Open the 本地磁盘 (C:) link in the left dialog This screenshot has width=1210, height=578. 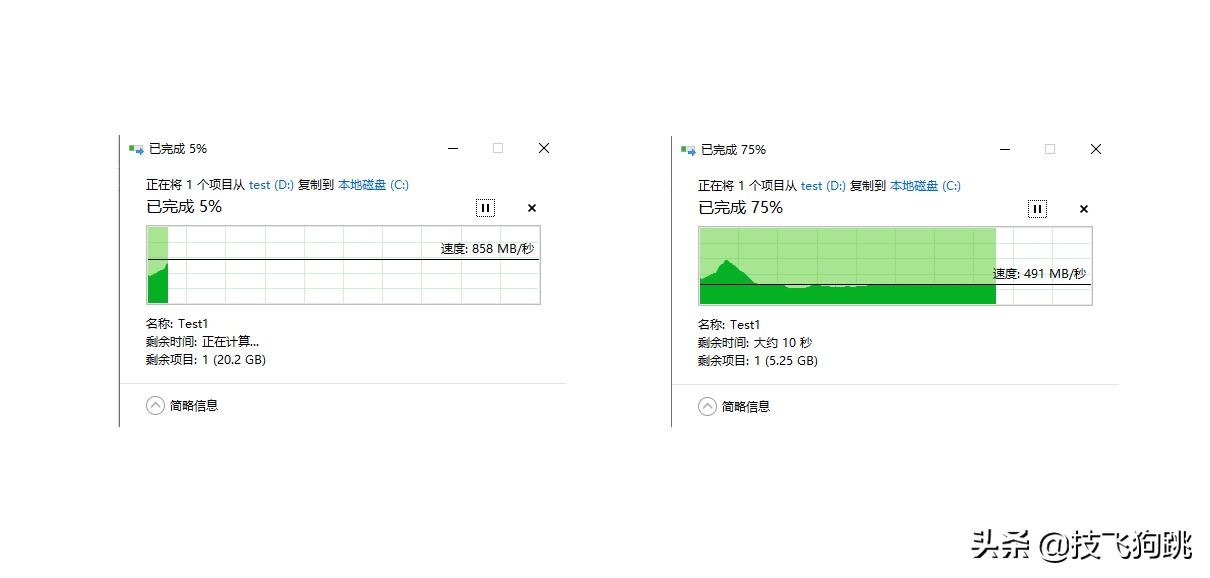[371, 185]
